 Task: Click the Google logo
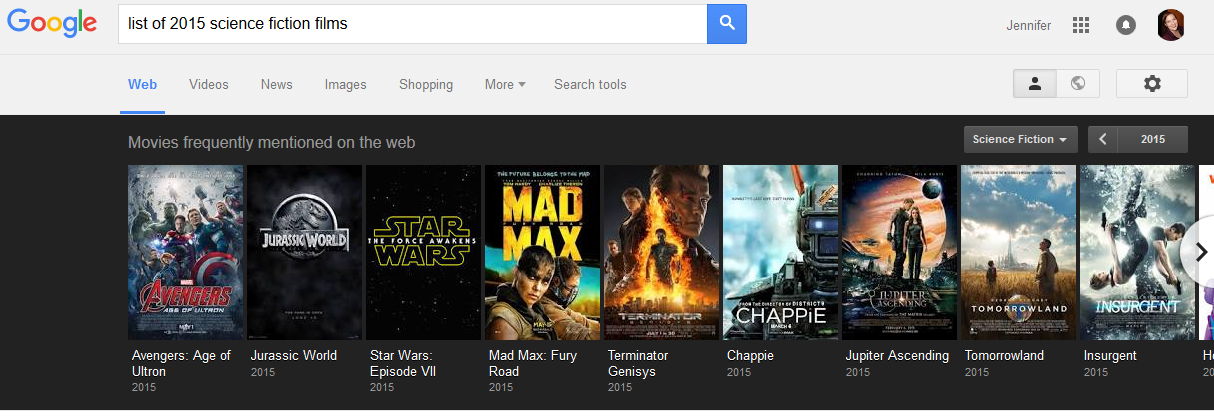point(52,24)
